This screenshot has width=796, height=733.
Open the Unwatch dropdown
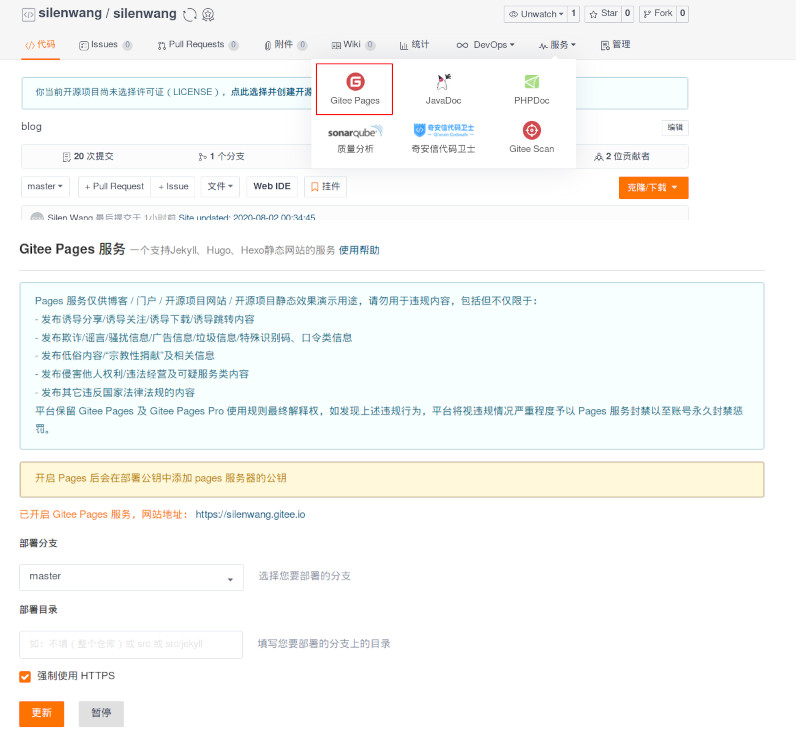coord(536,14)
